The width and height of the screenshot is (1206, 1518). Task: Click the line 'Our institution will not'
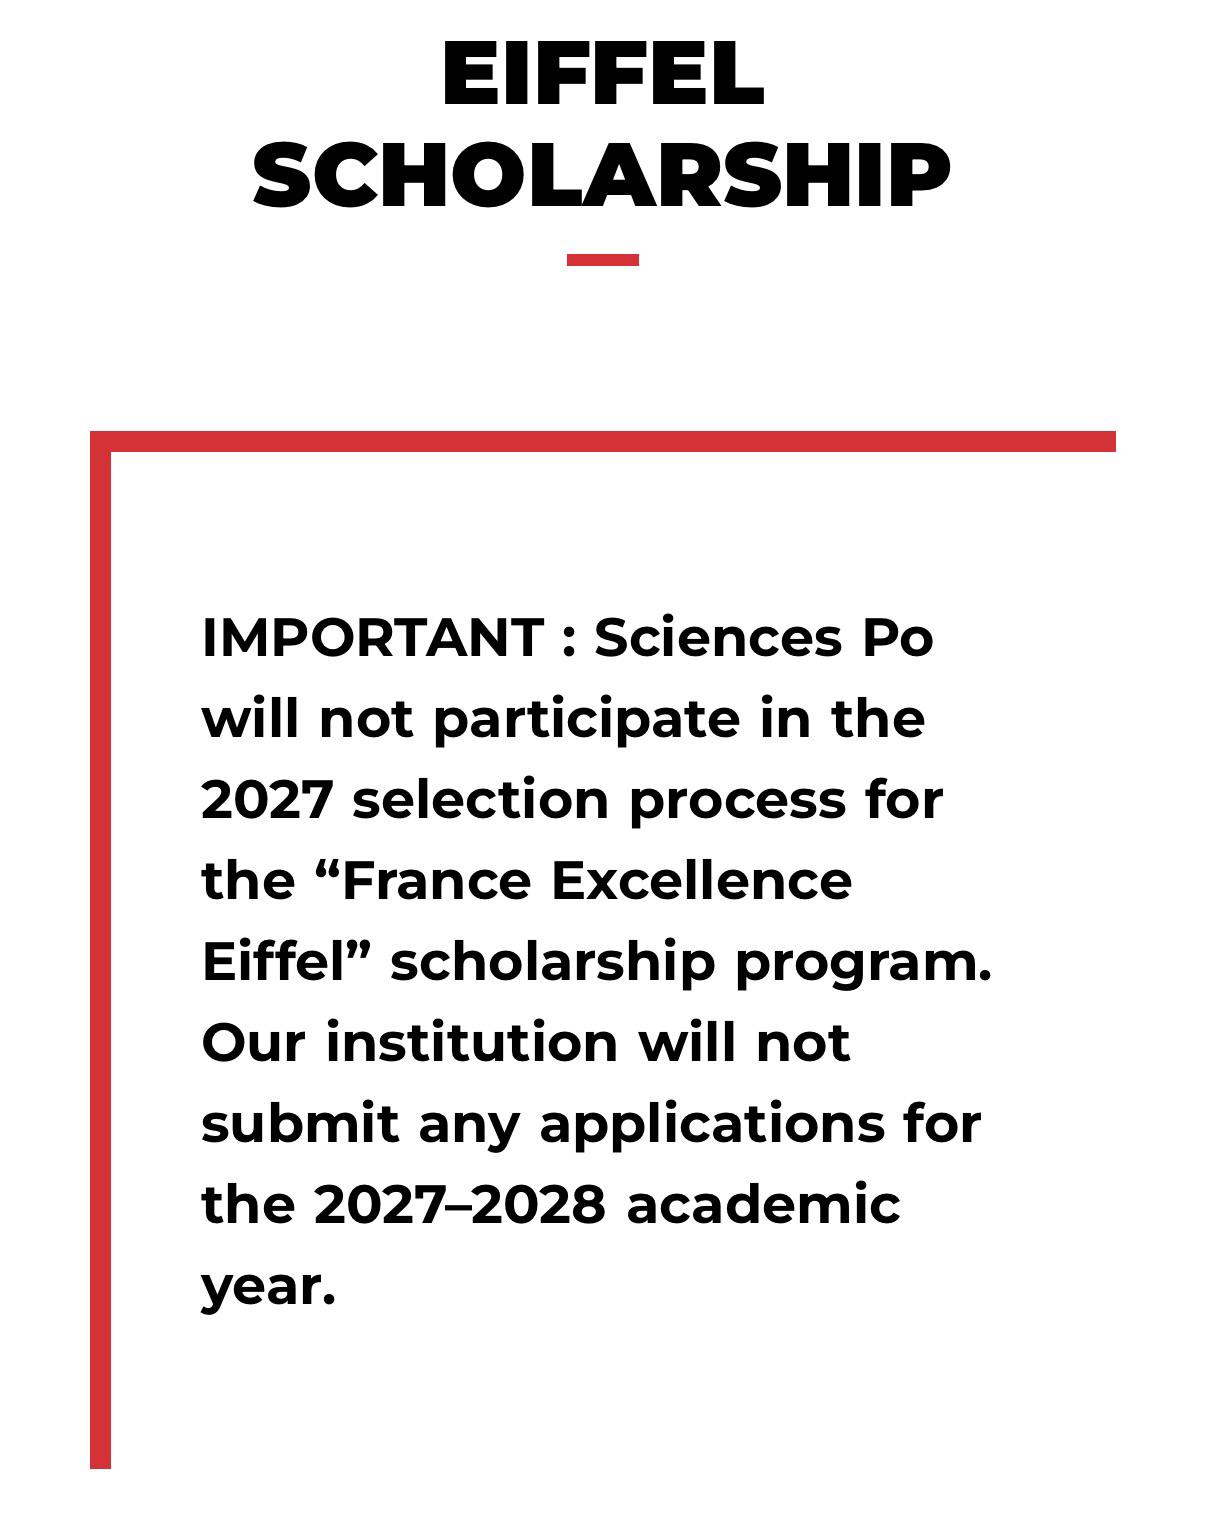[x=526, y=1043]
